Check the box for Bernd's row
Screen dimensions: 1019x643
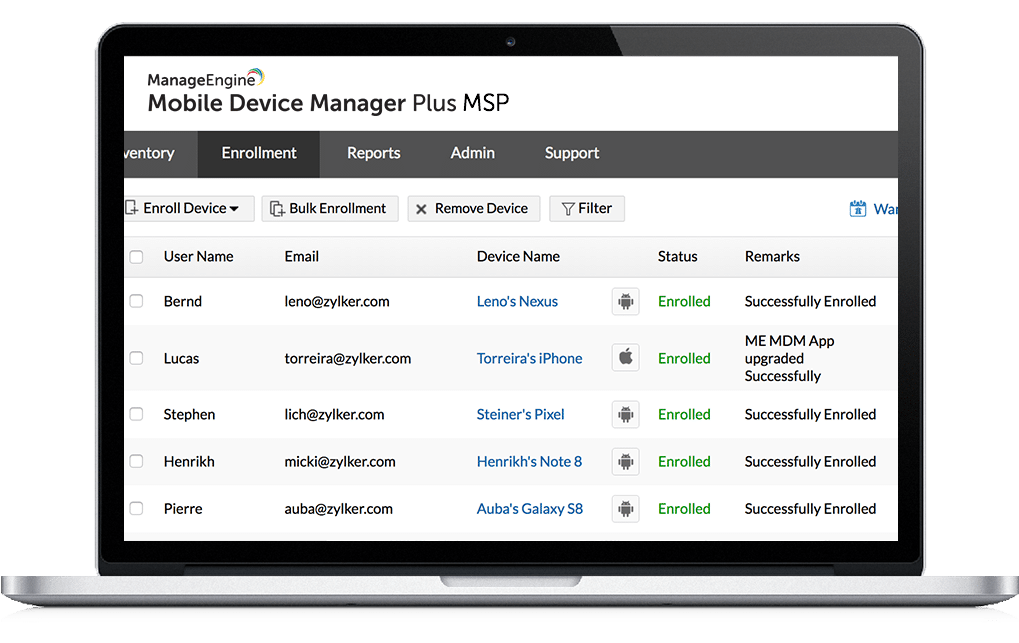point(136,301)
